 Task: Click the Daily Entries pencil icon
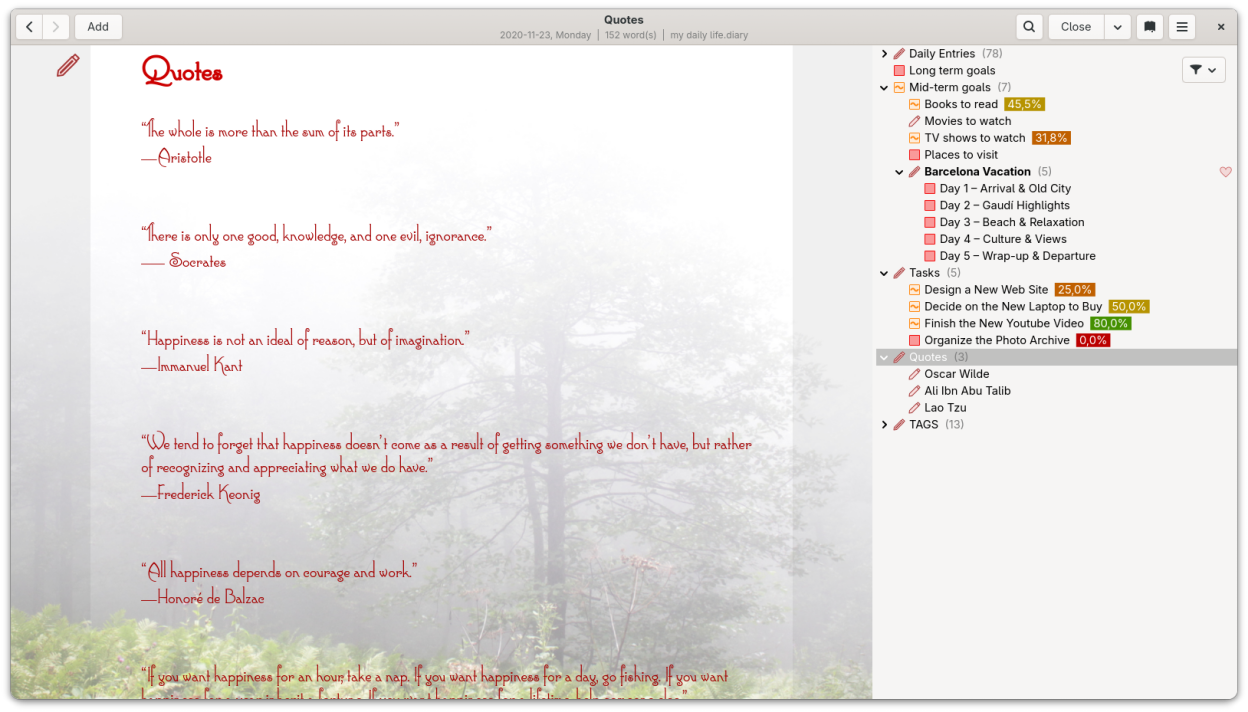pyautogui.click(x=899, y=54)
